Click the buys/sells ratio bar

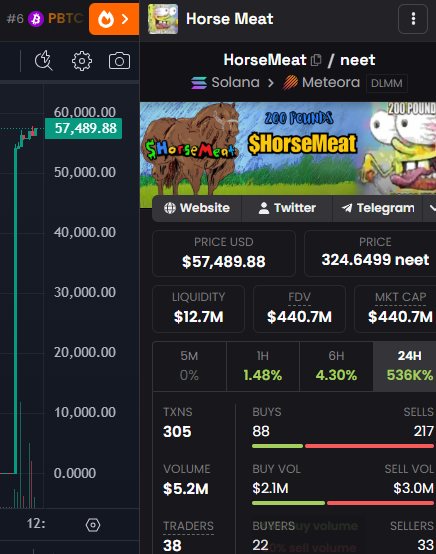(x=343, y=446)
